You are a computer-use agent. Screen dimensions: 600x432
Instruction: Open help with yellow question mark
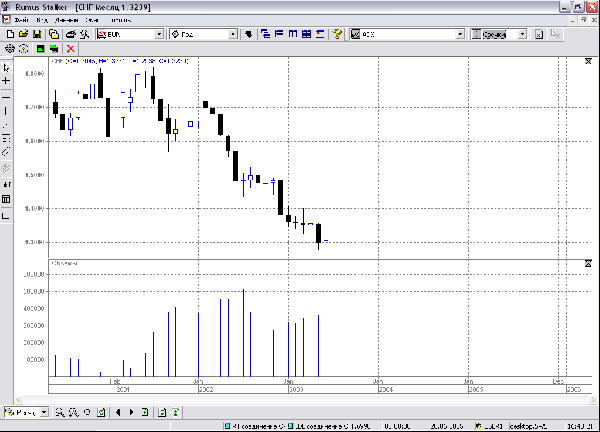337,34
